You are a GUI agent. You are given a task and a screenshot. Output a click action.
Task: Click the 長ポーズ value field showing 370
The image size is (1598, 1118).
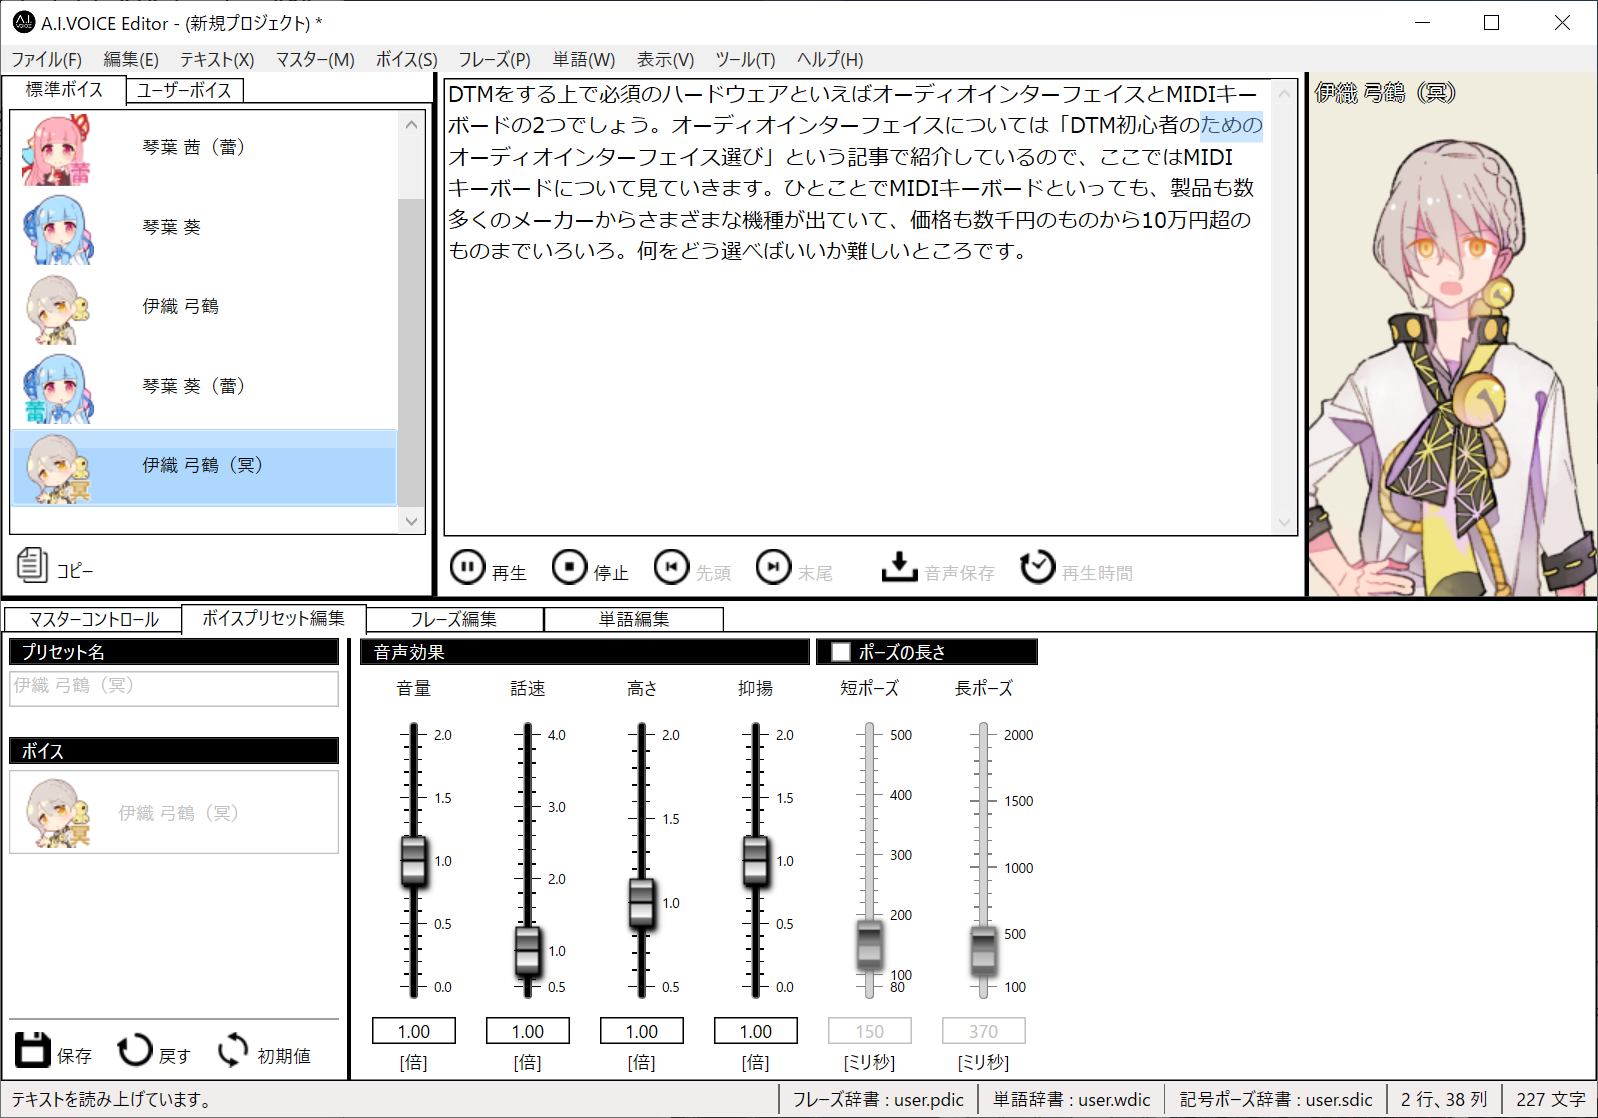[x=984, y=1031]
